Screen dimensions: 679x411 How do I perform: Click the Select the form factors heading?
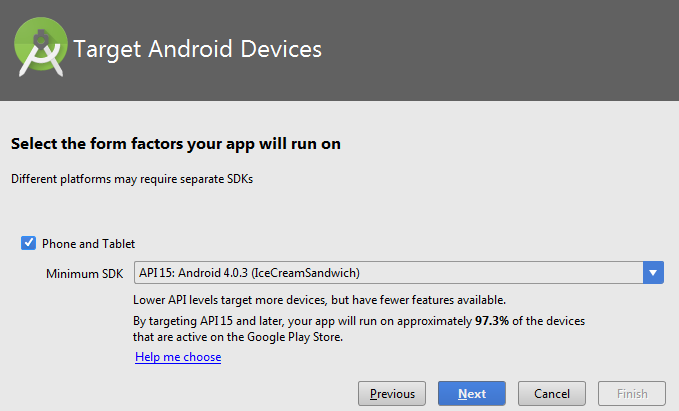[176, 144]
